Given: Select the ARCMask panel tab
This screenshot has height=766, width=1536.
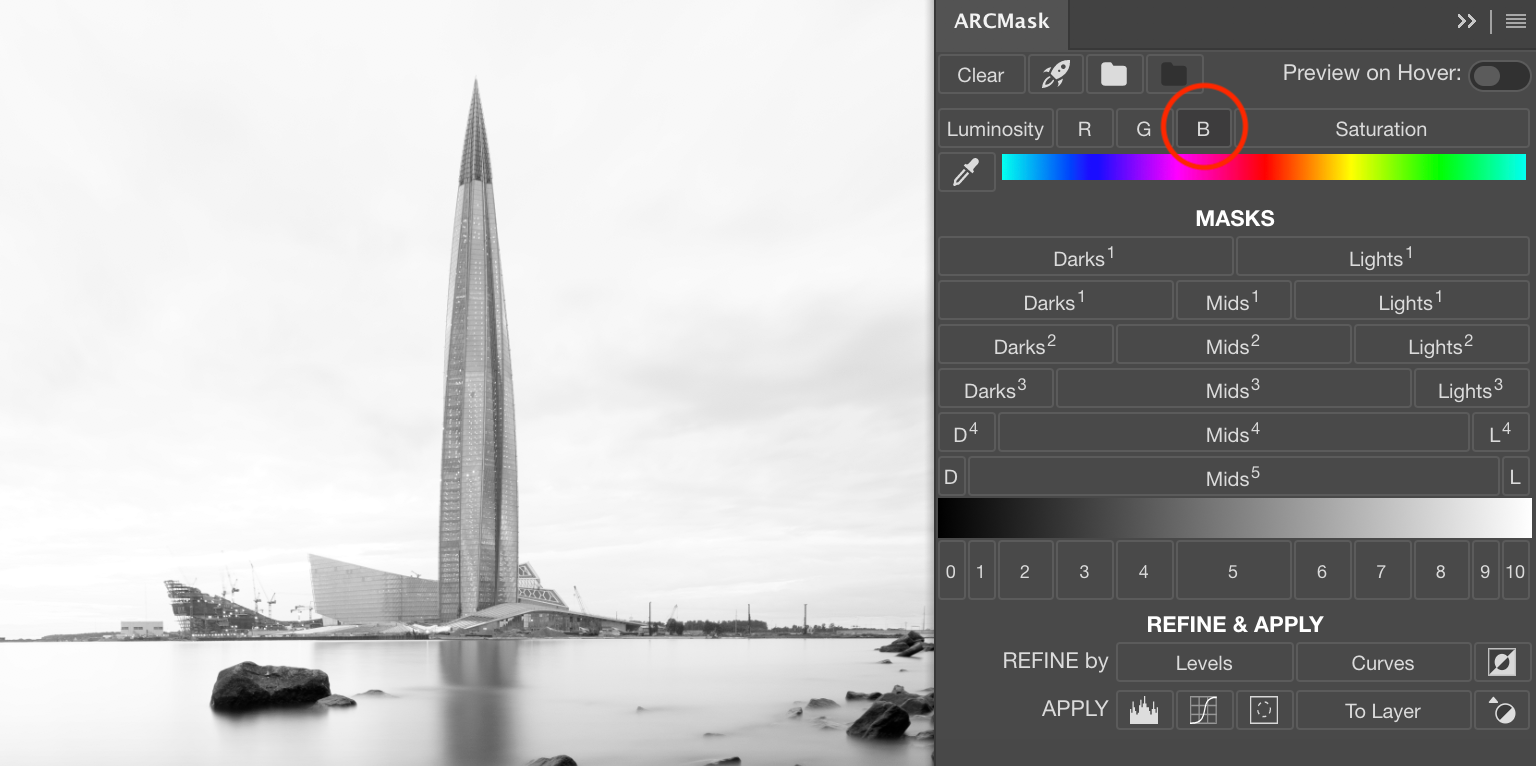Looking at the screenshot, I should coord(1001,21).
